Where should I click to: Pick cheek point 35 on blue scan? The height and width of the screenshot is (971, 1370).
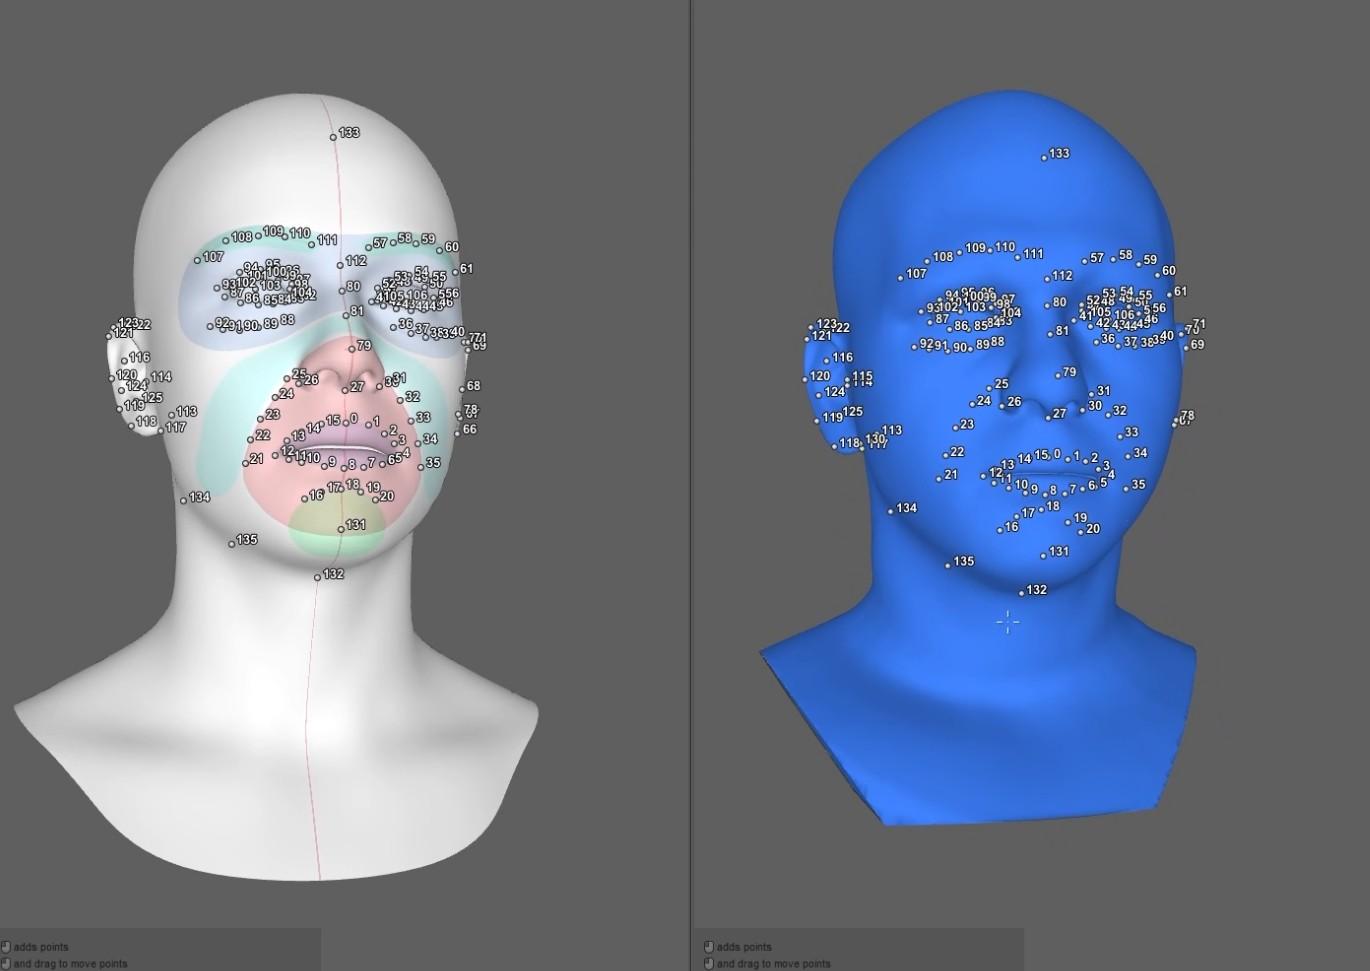(x=1126, y=489)
